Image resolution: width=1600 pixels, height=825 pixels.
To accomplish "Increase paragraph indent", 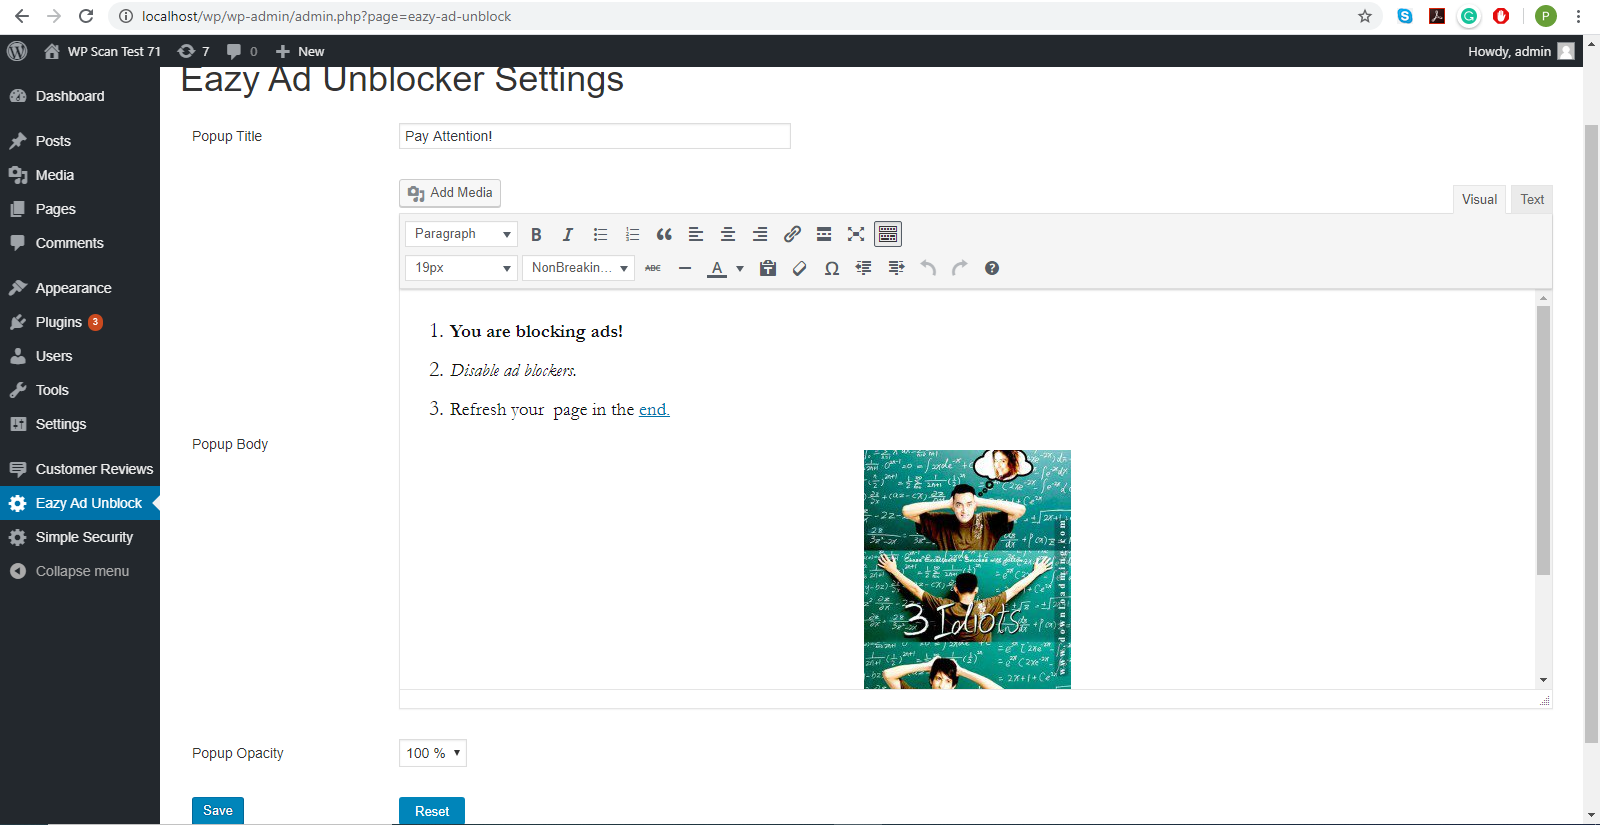I will [x=896, y=268].
